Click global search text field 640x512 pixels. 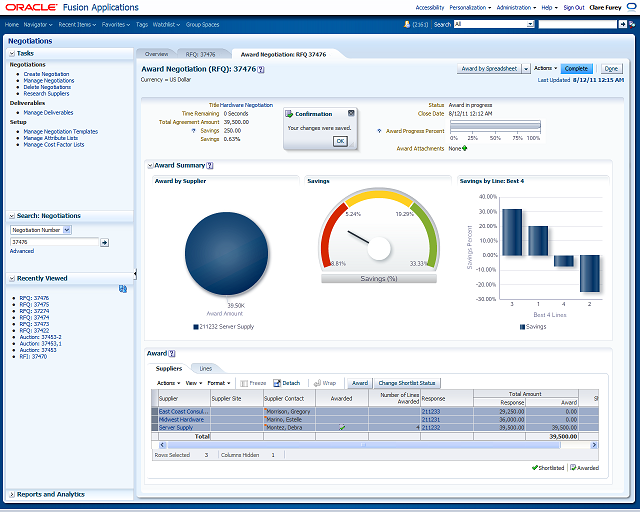[578, 24]
